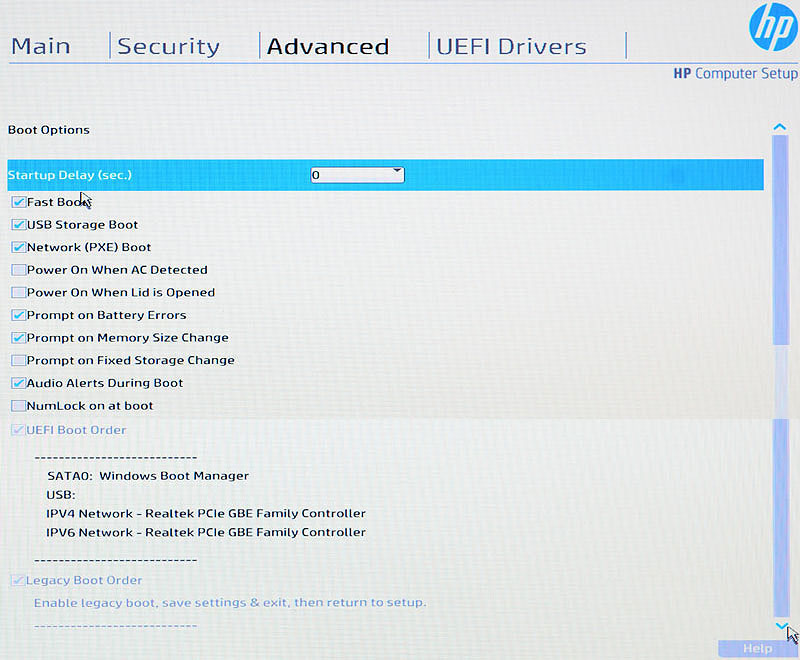Click the scroll up arrow

click(780, 126)
